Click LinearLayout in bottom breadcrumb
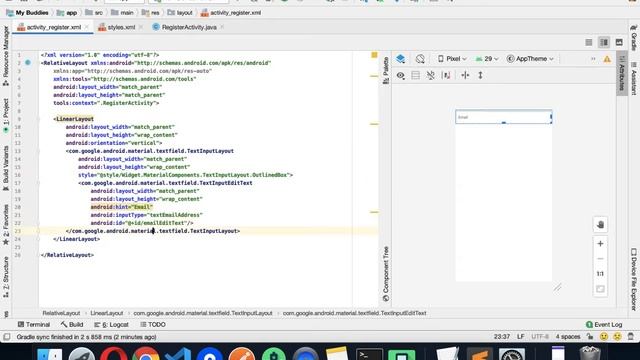Image resolution: width=640 pixels, height=360 pixels. (107, 313)
